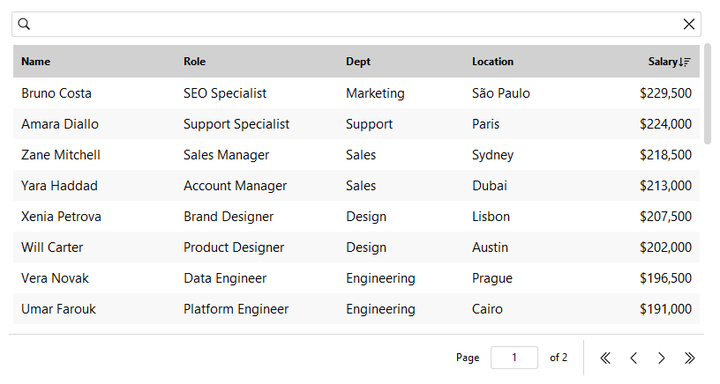Image resolution: width=720 pixels, height=384 pixels.
Task: Select the Amara Diallo name cell
Action: (60, 124)
